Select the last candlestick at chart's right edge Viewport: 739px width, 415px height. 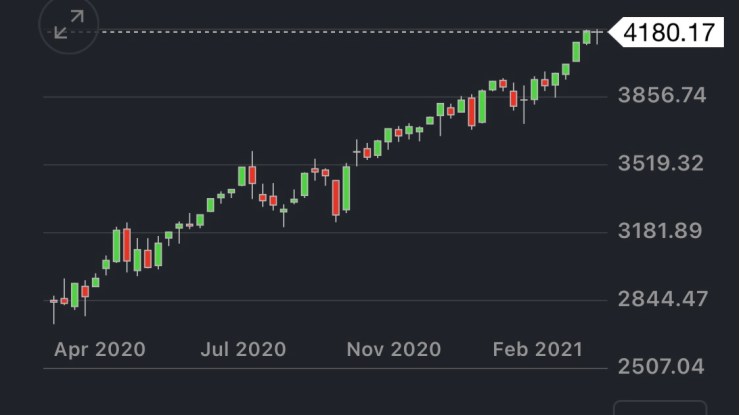tap(598, 34)
